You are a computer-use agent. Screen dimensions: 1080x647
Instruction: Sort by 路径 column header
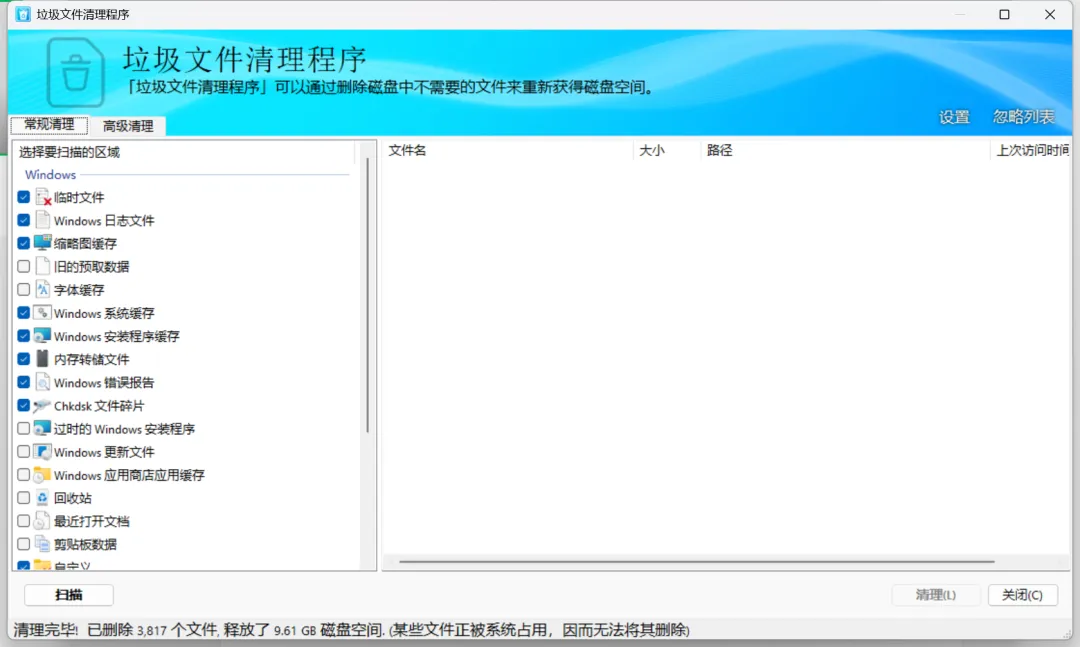point(845,150)
